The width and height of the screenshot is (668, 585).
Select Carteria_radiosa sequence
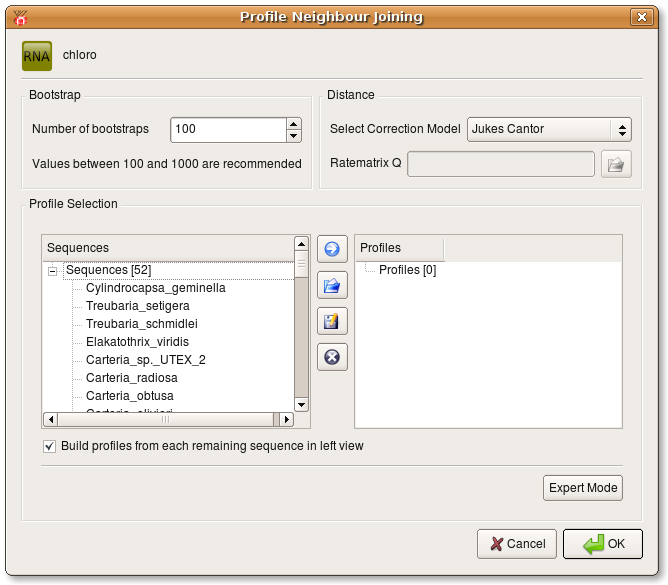point(131,378)
